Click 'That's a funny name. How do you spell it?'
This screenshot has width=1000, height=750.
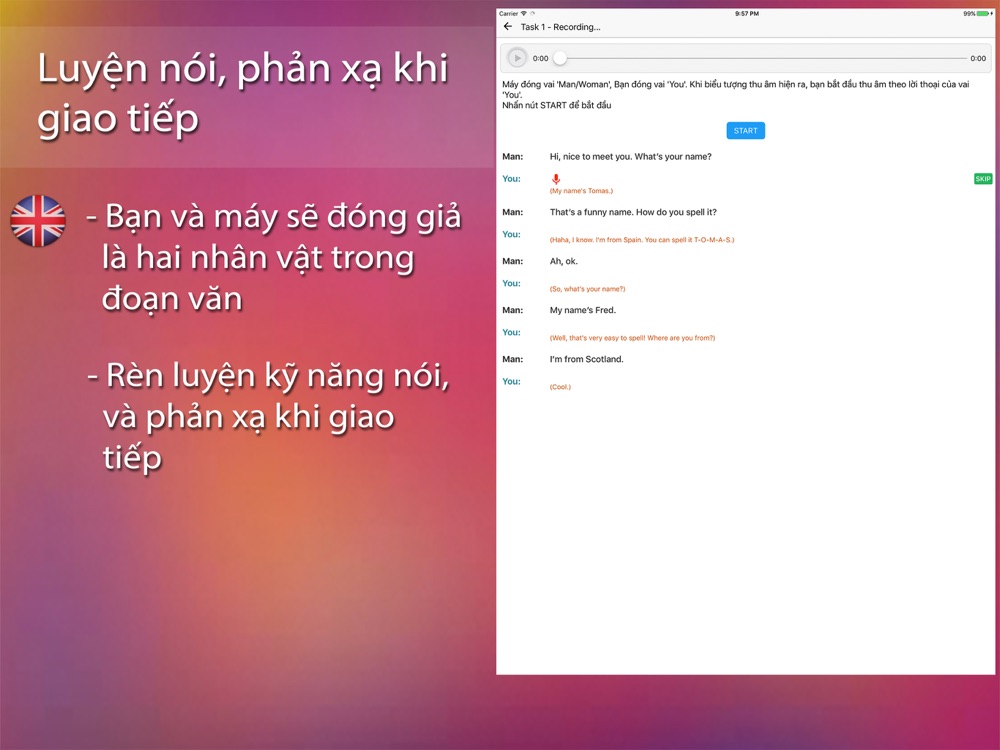point(633,212)
